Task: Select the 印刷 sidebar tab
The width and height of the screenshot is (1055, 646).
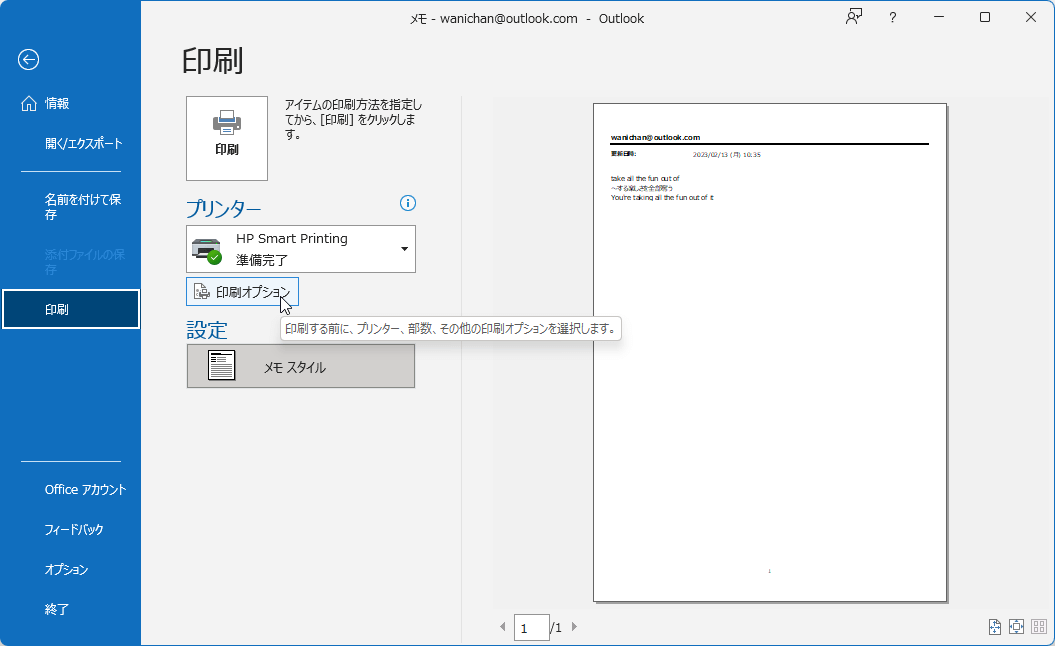Action: [71, 310]
